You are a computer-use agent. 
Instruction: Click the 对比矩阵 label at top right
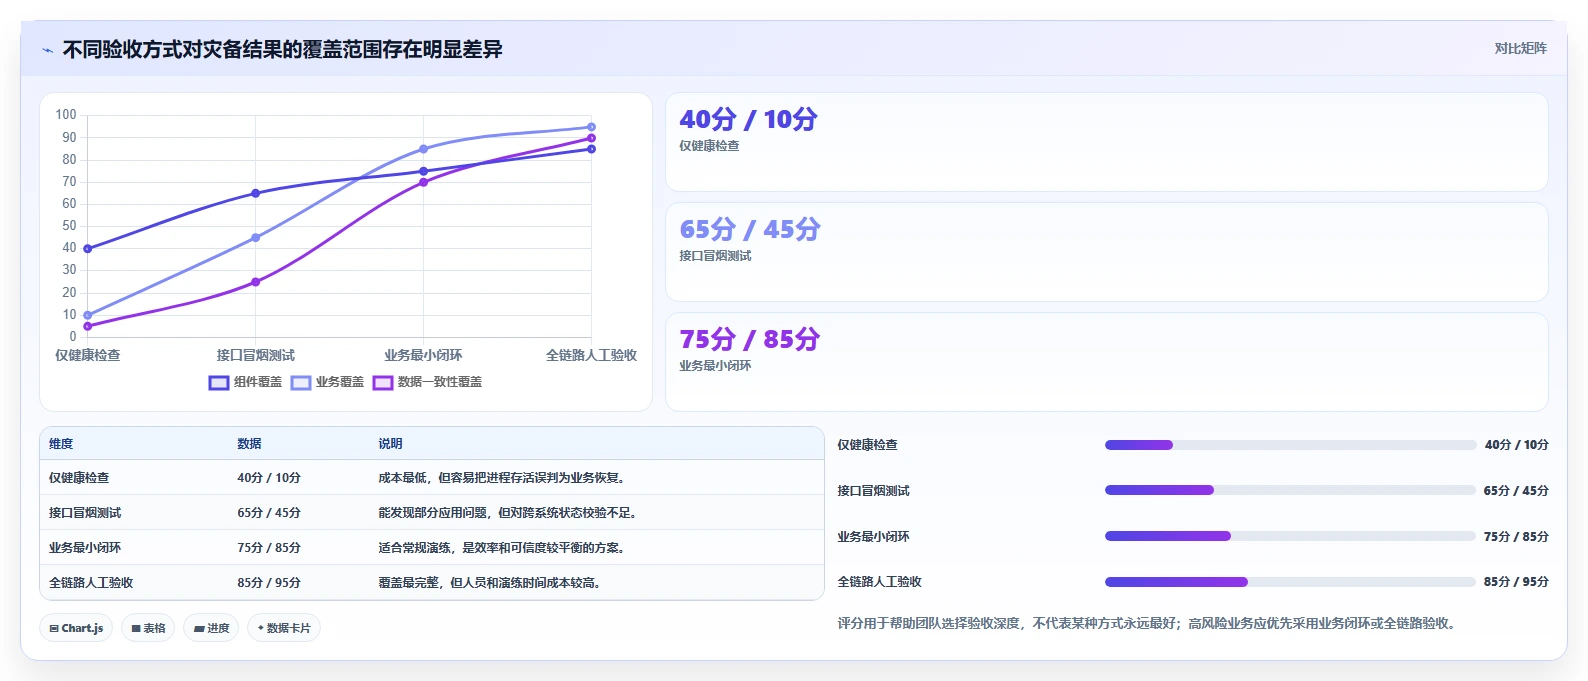pos(1520,48)
